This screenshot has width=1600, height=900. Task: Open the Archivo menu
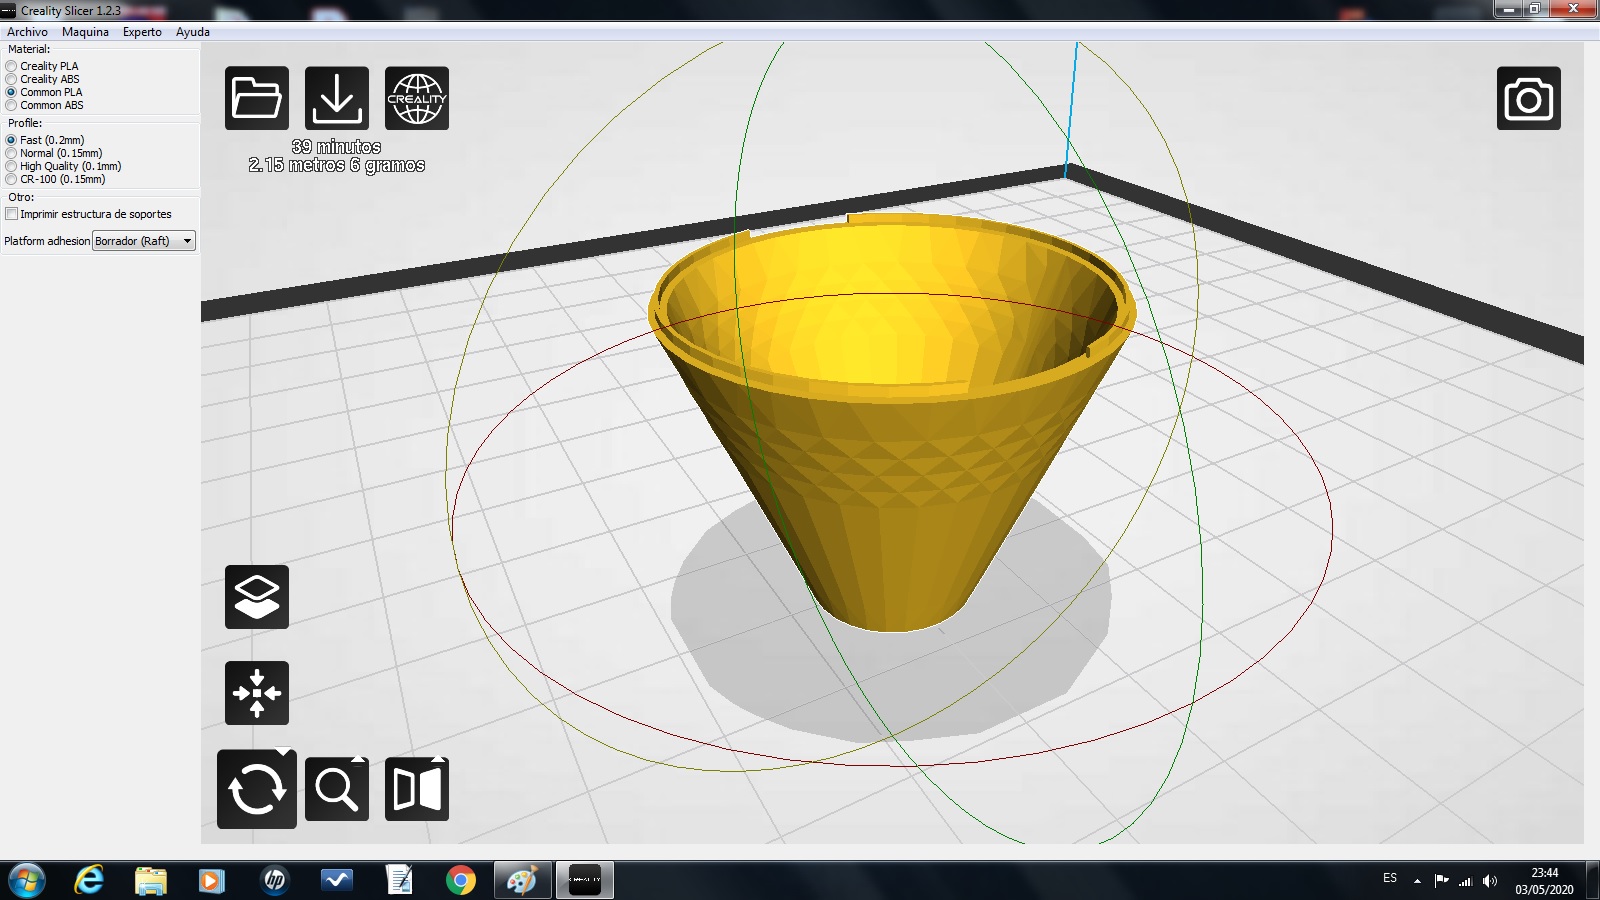27,32
